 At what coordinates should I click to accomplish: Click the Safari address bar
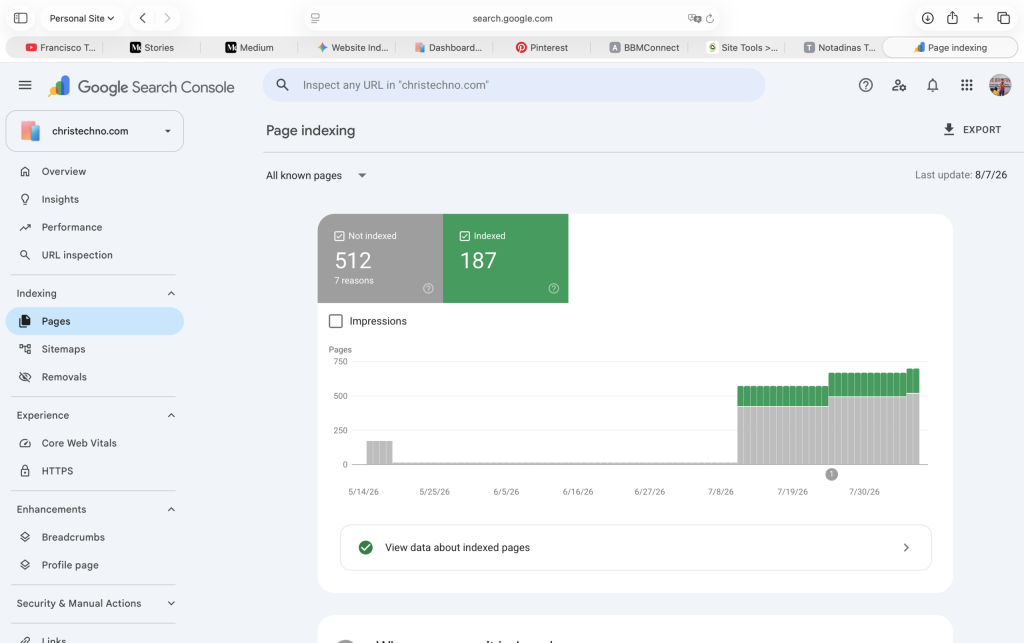click(512, 18)
